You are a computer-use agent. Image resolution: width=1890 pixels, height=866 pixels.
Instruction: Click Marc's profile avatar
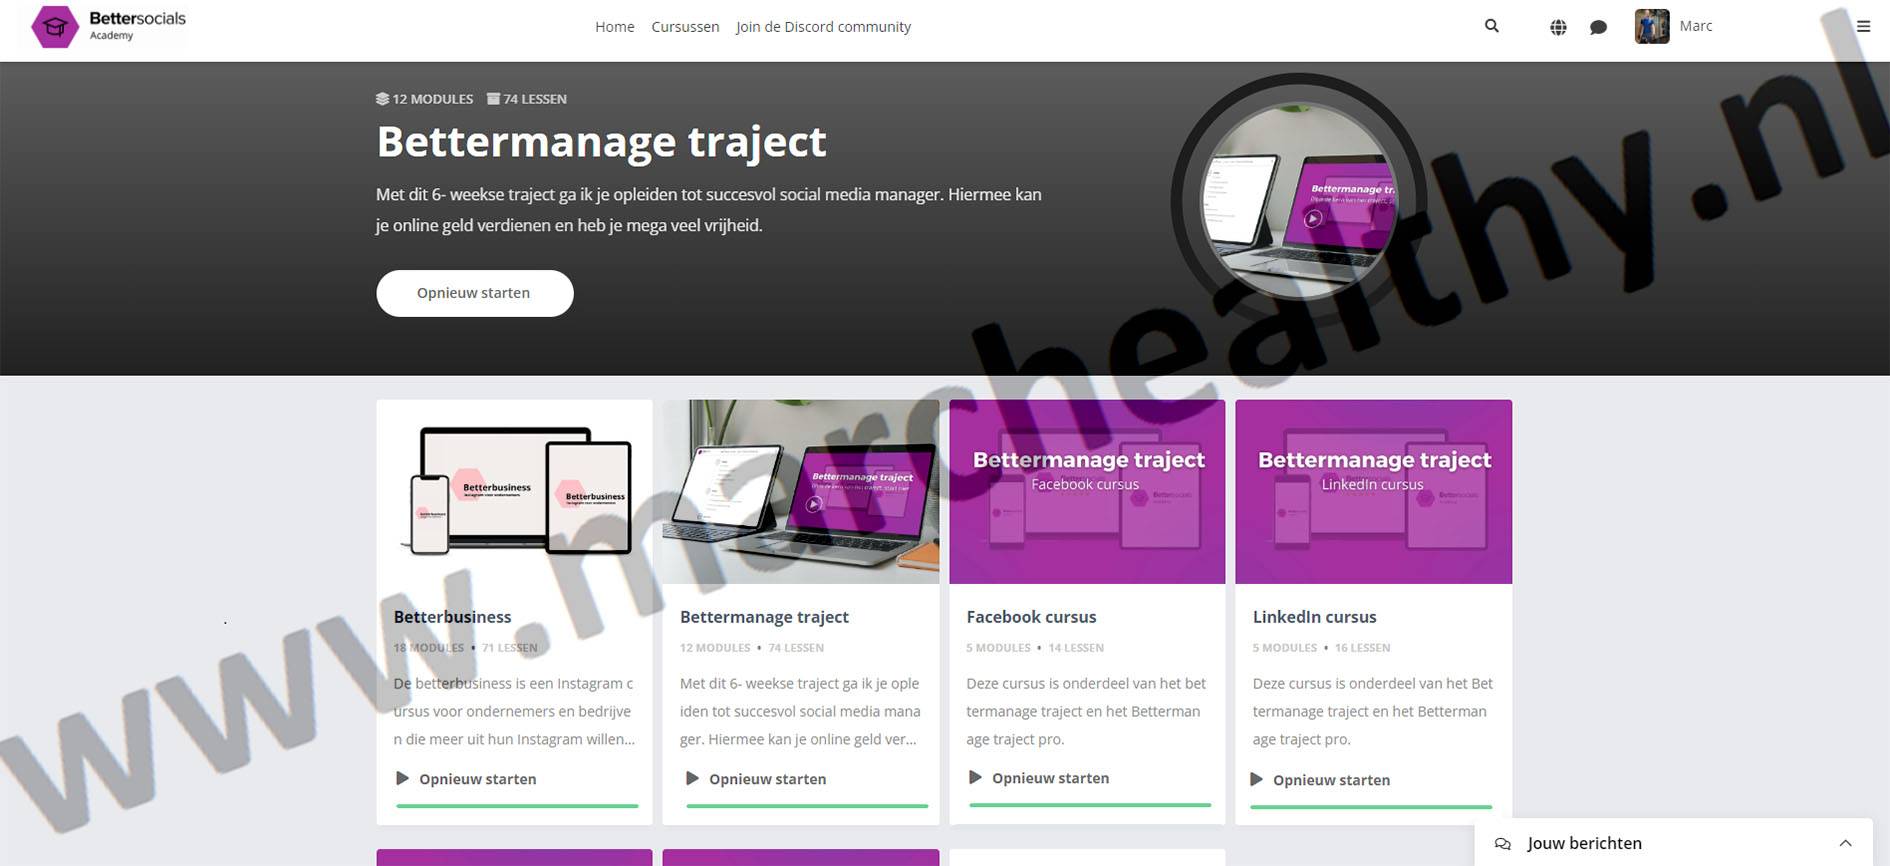tap(1651, 26)
